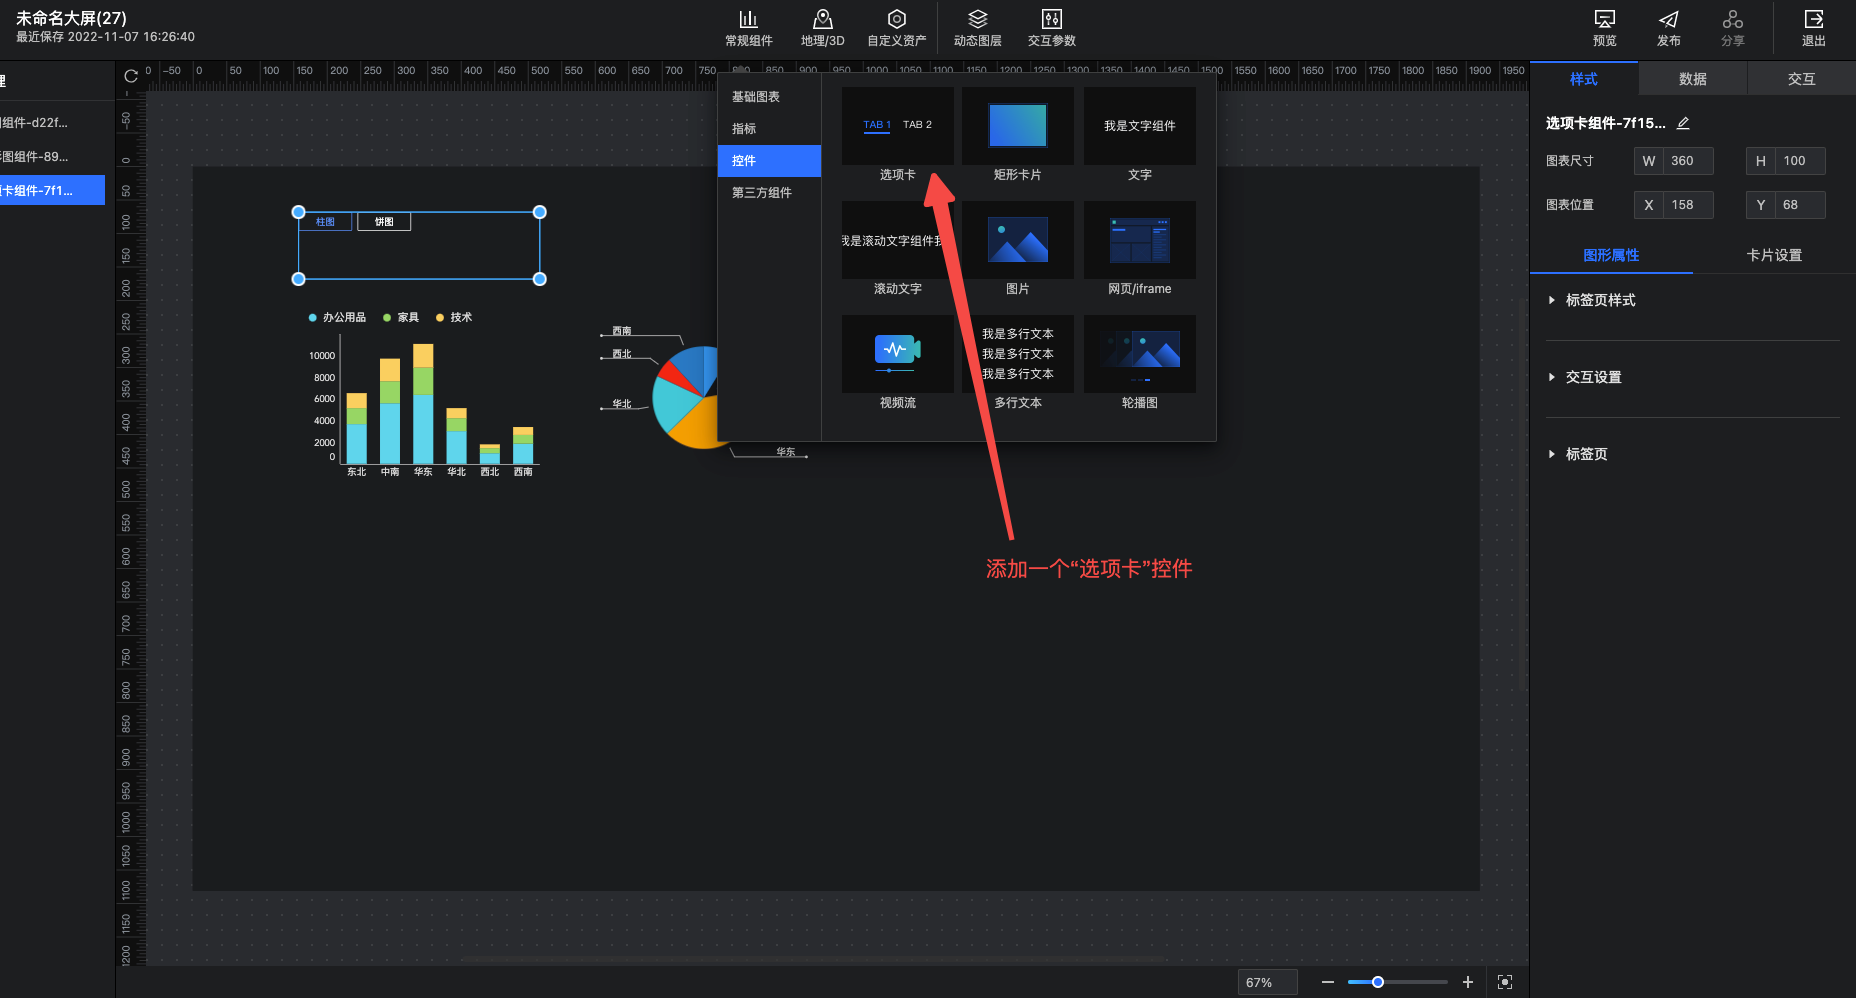Toggle 家具 legend in bar chart

coord(401,317)
